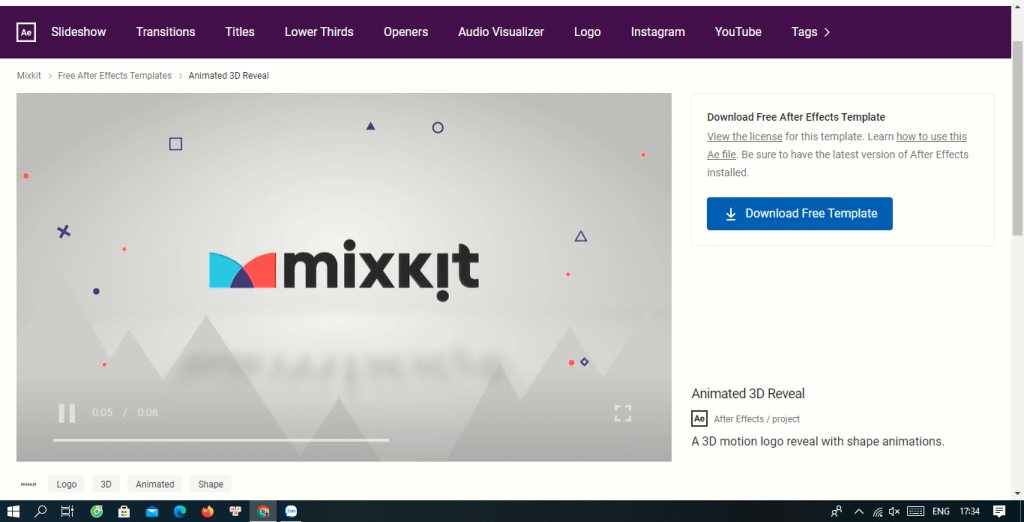Go to the Titles category

point(240,32)
